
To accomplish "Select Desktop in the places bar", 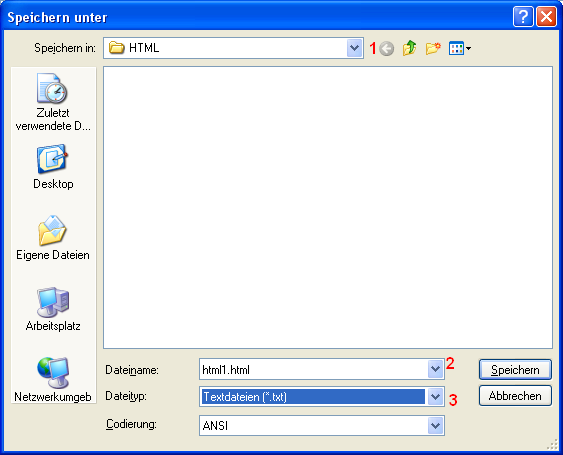I will pos(53,167).
